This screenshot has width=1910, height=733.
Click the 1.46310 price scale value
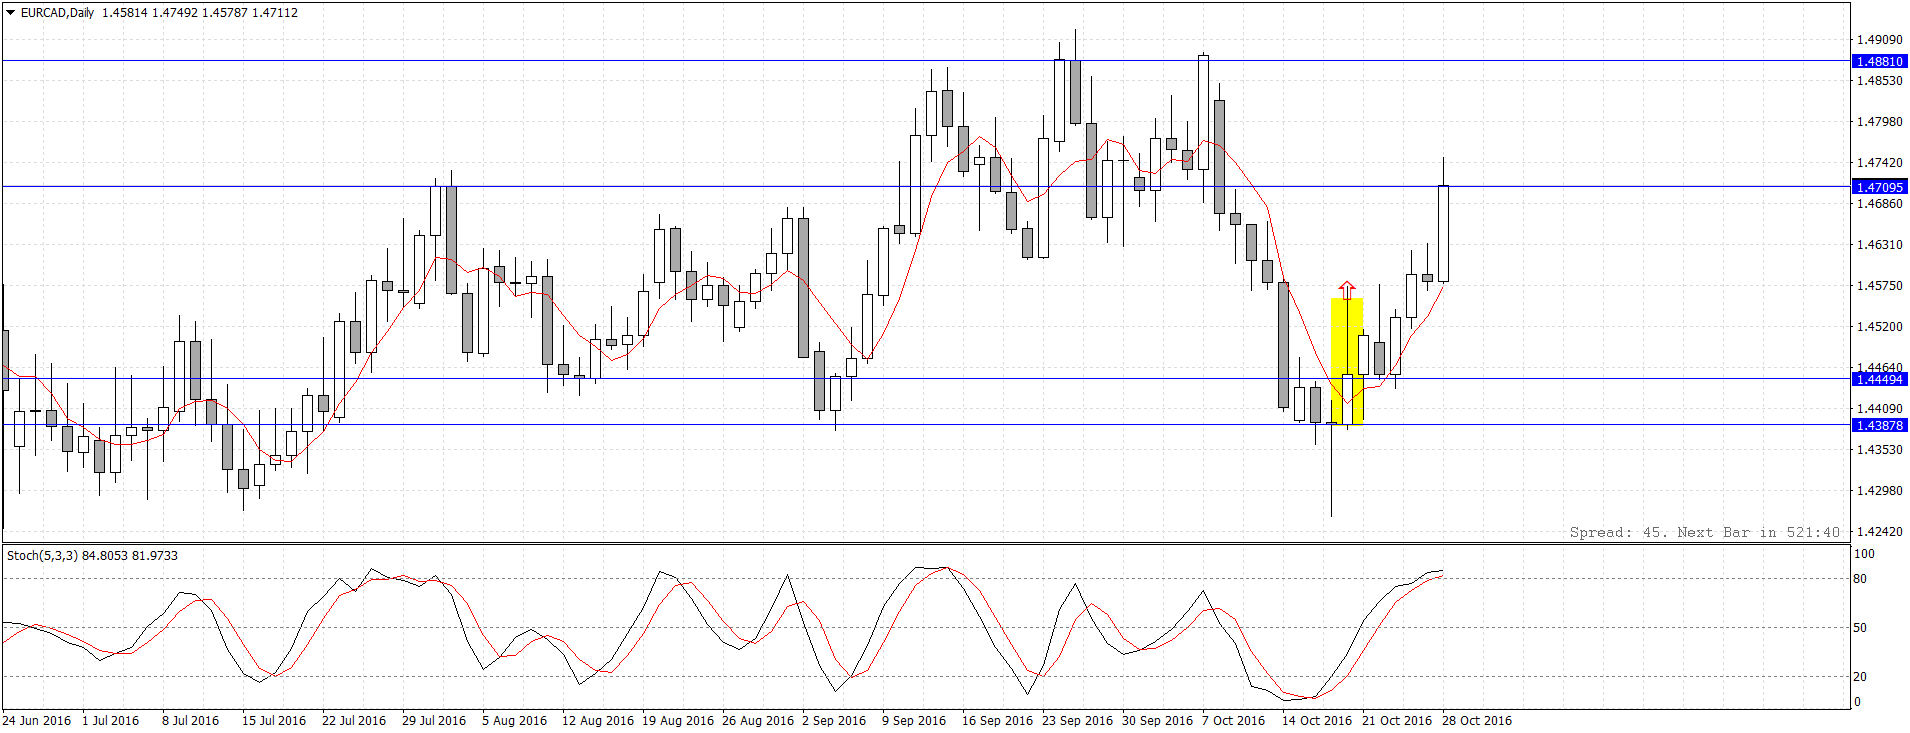[1879, 245]
